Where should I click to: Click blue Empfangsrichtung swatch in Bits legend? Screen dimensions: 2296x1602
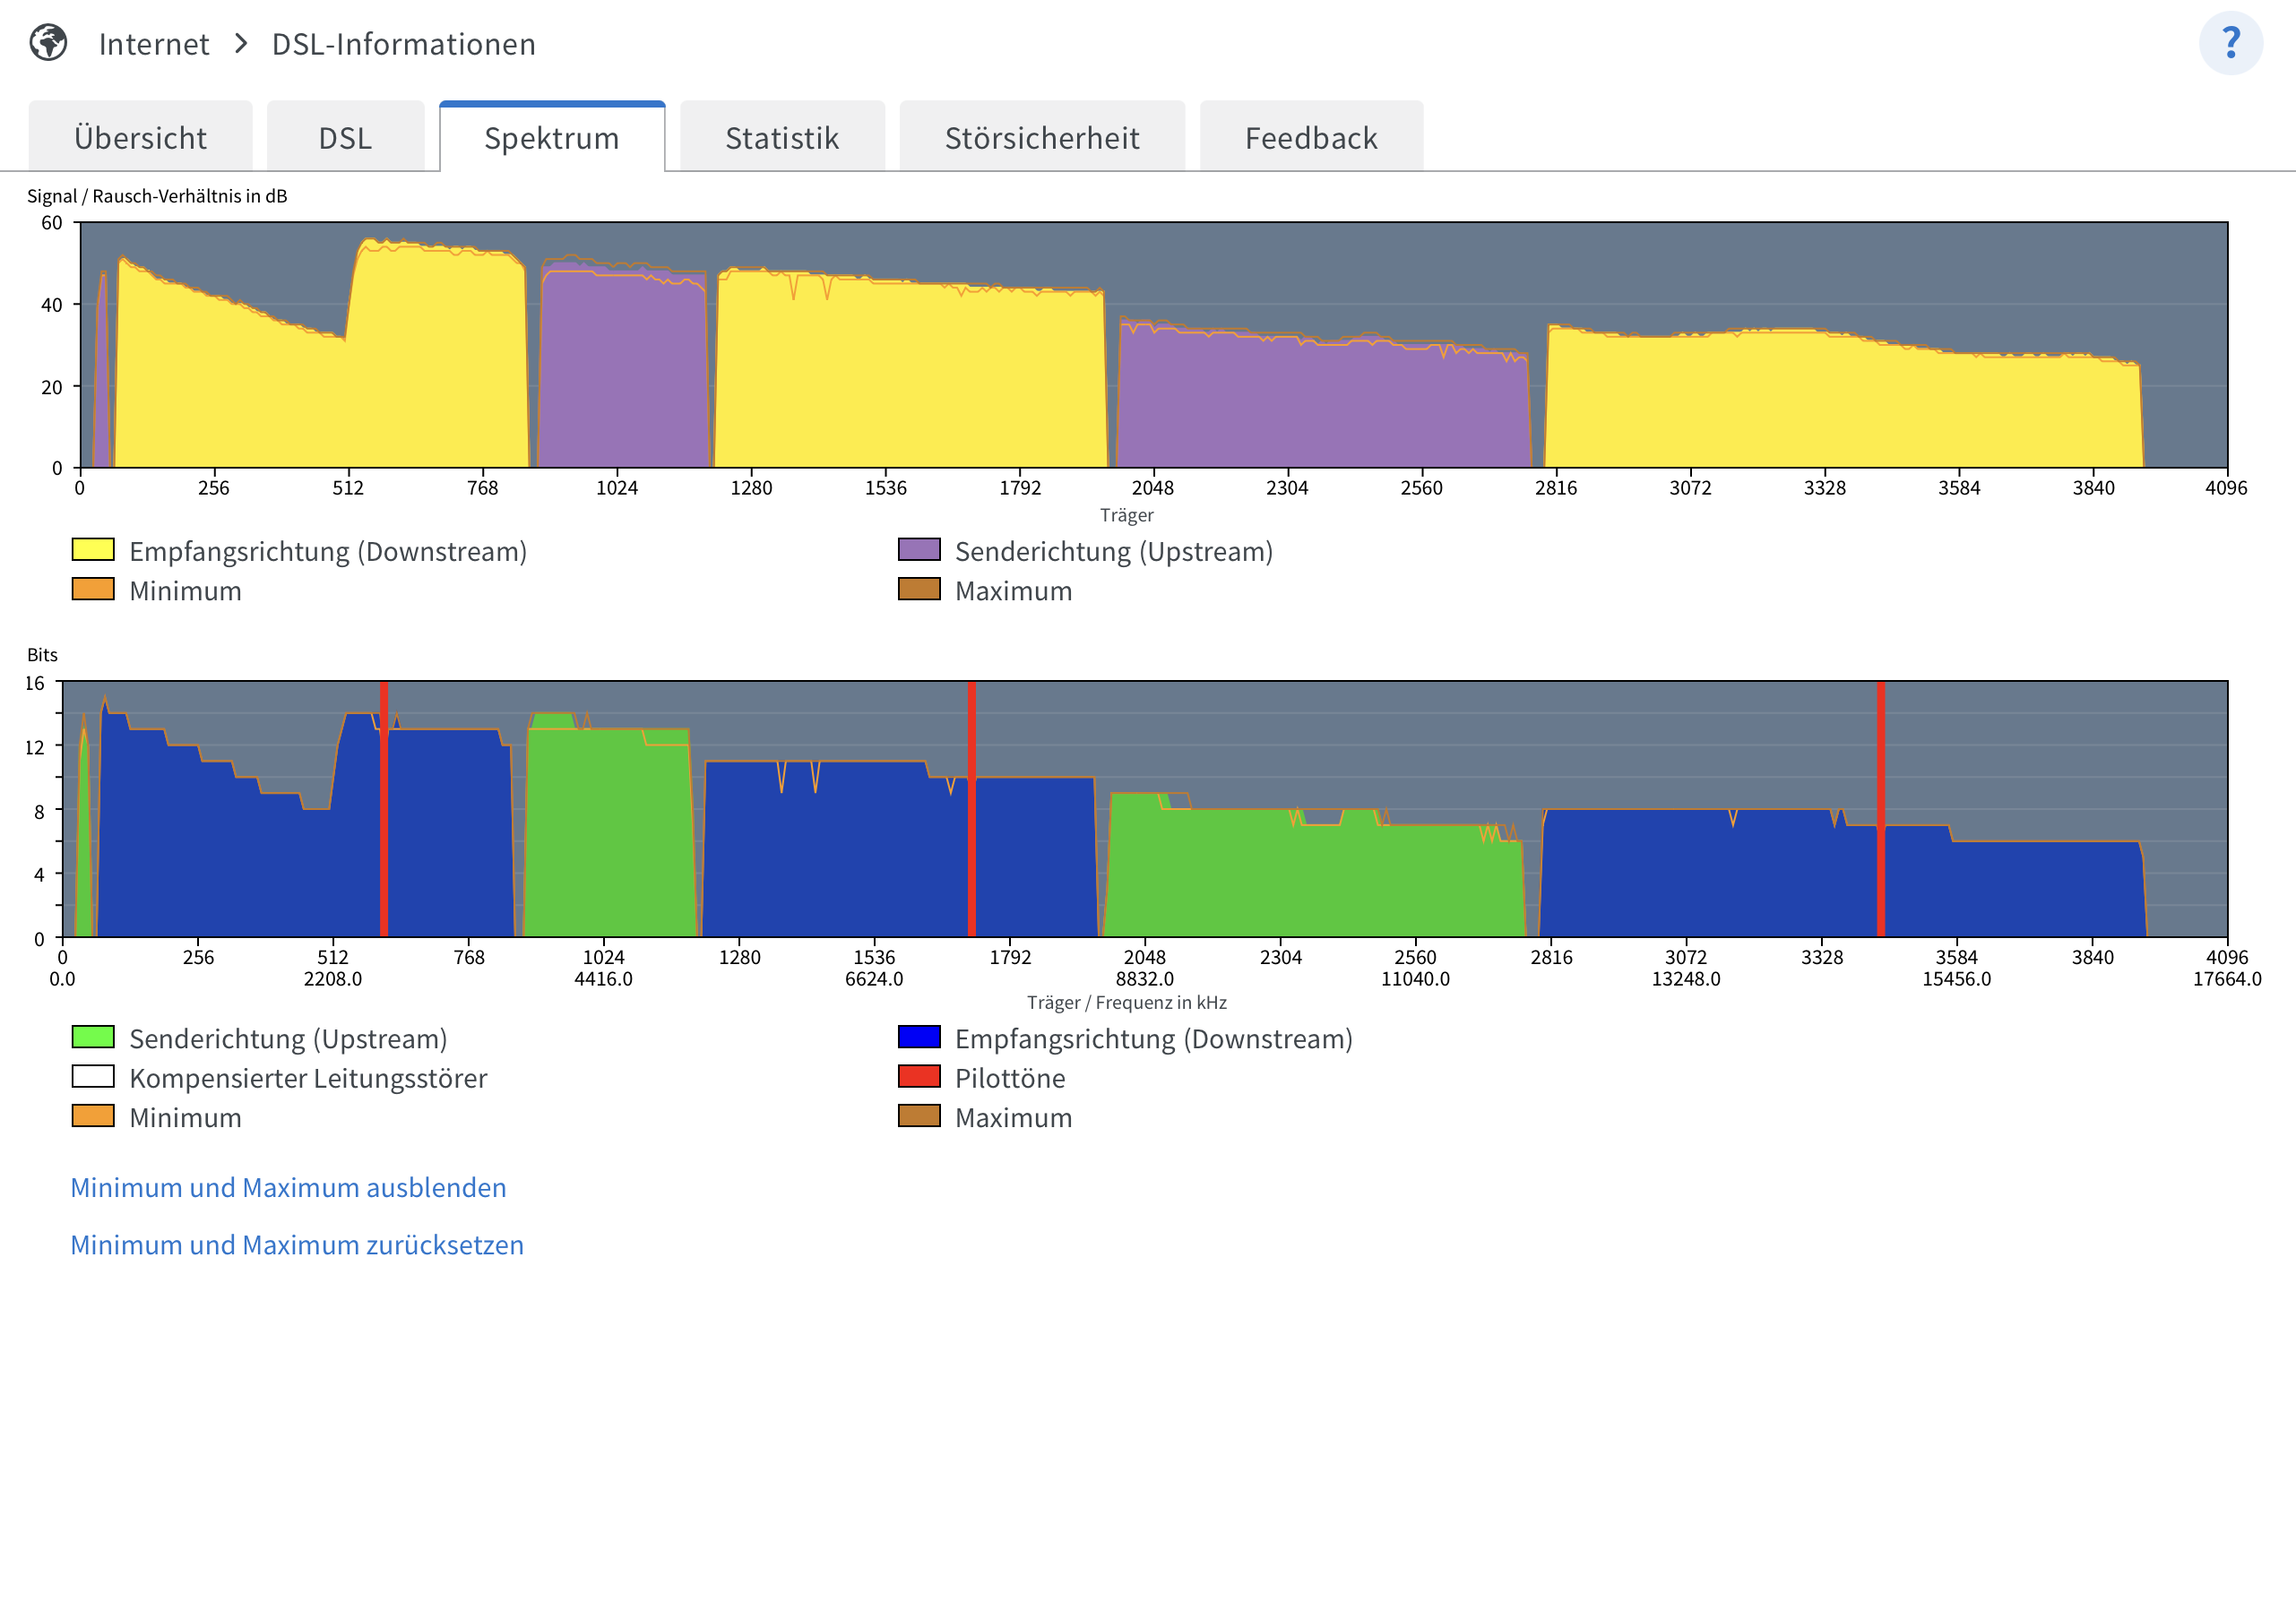click(x=919, y=1037)
